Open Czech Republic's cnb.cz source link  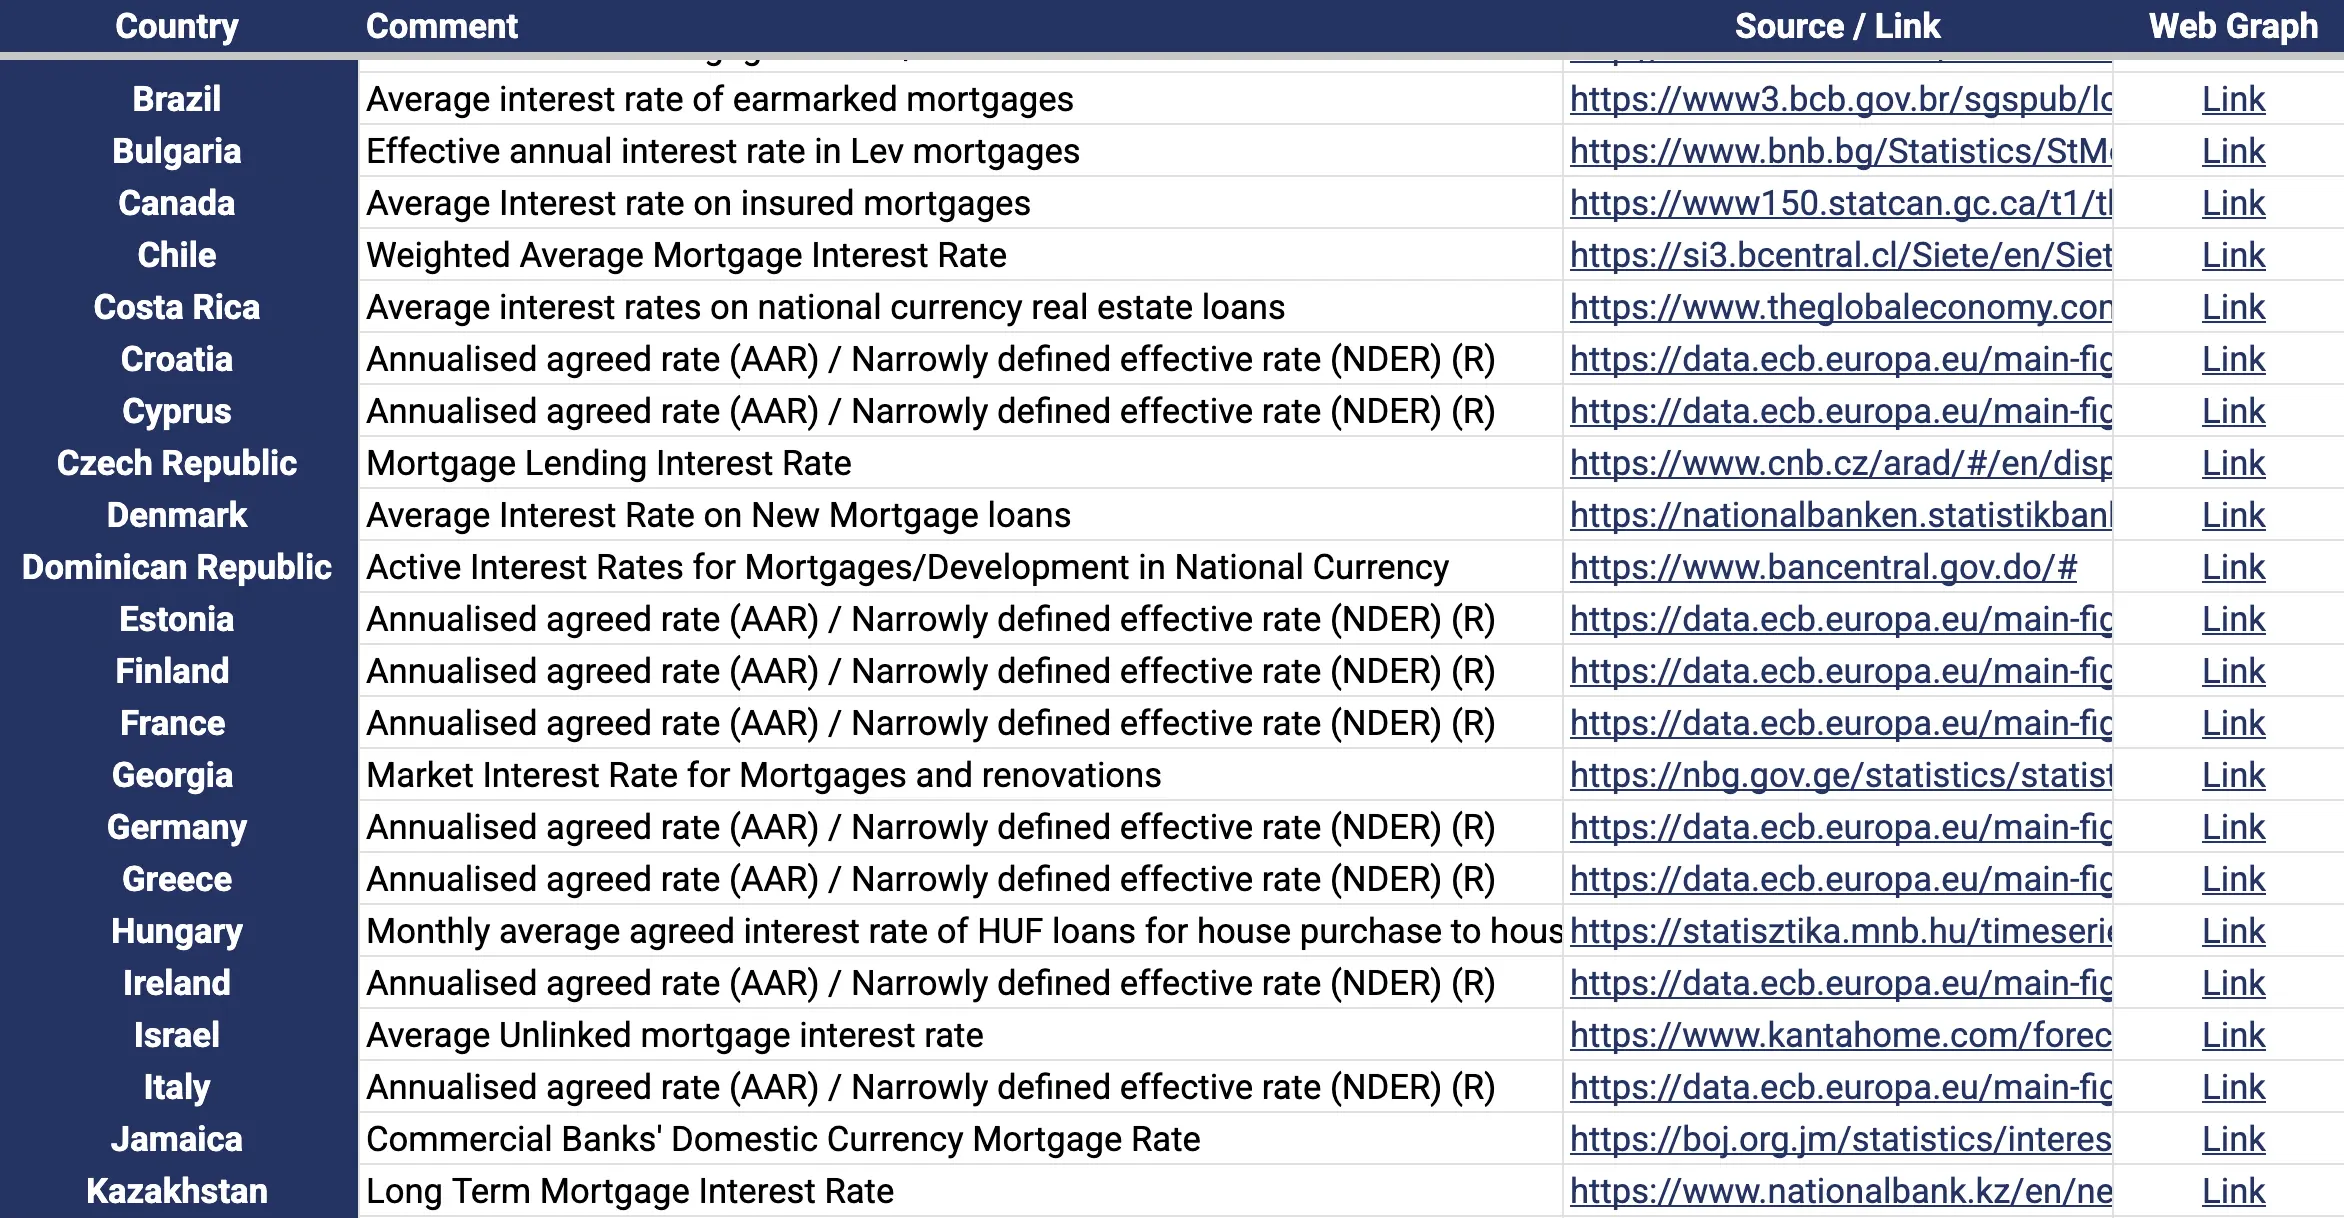(x=1840, y=463)
